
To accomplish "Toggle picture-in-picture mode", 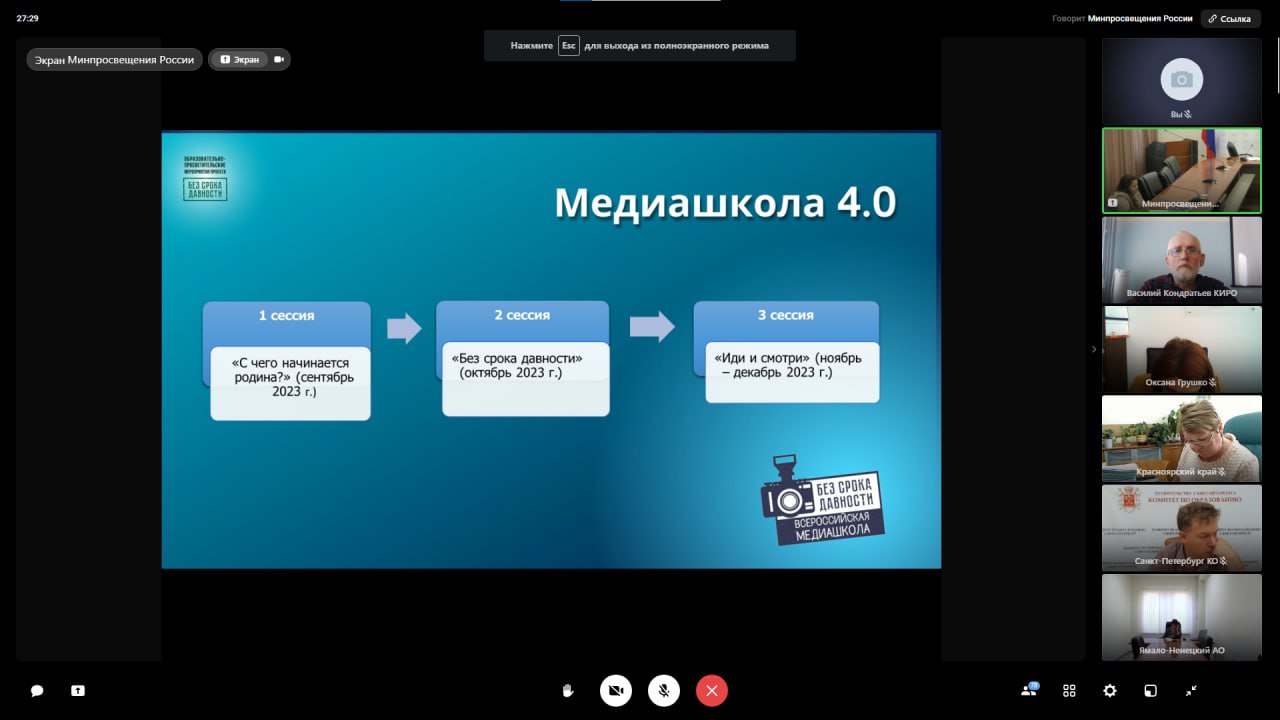I will pos(1151,690).
